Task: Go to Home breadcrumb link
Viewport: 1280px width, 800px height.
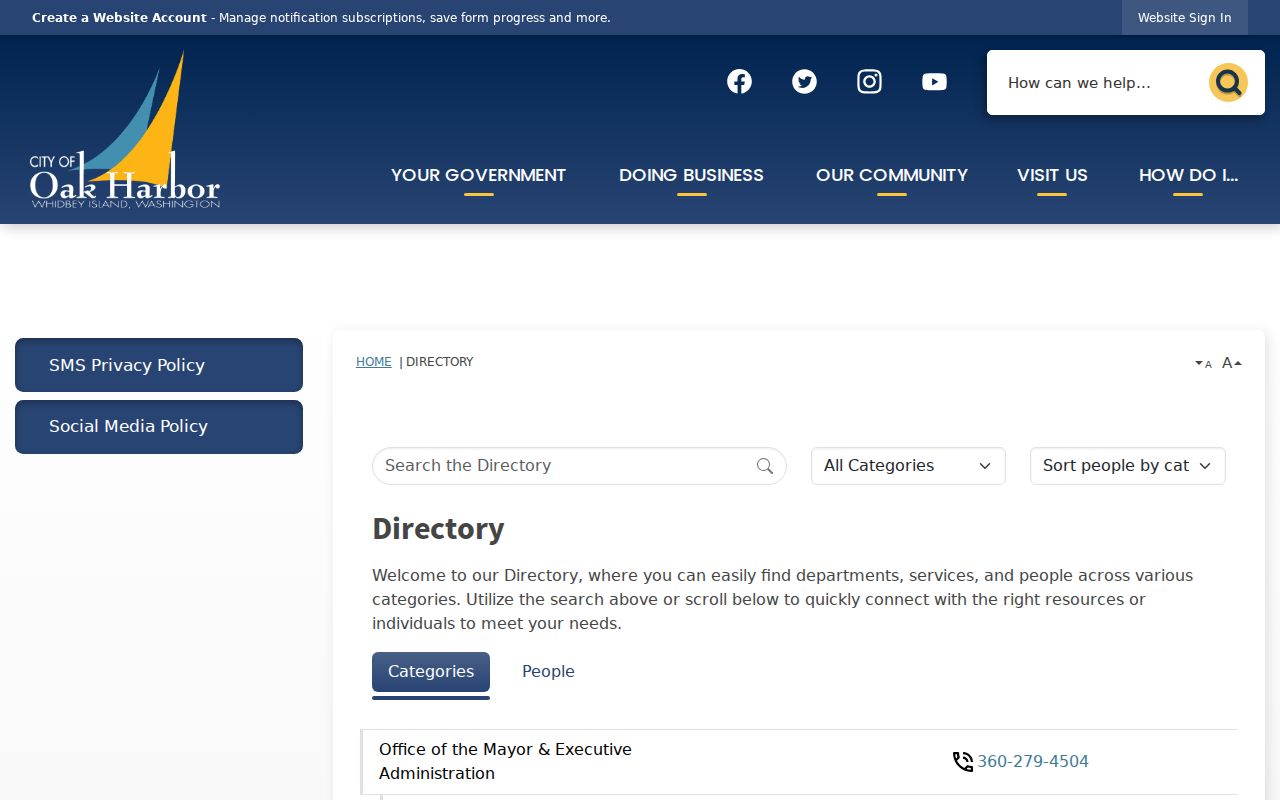Action: (374, 362)
